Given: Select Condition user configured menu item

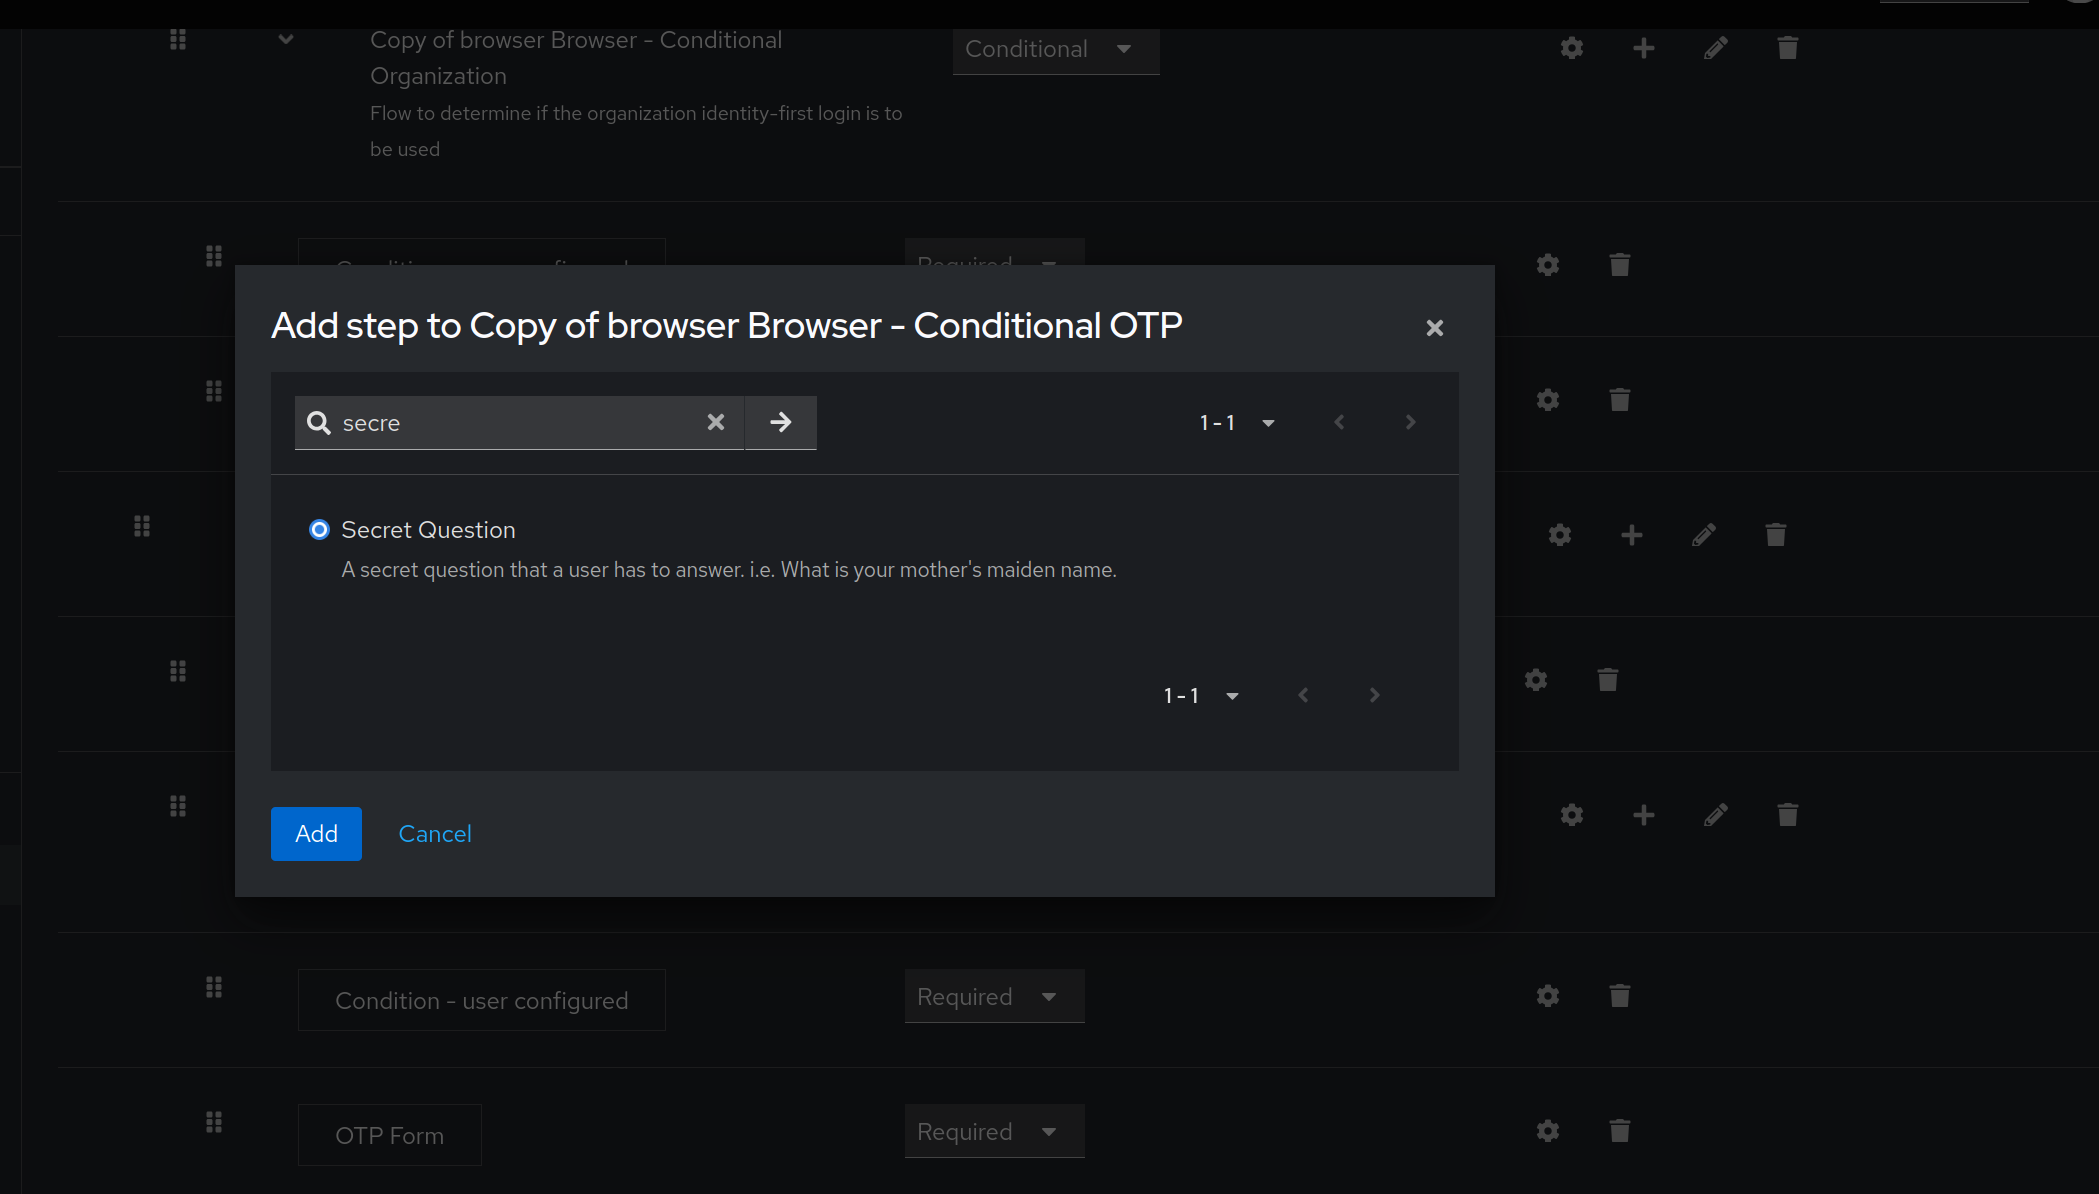Looking at the screenshot, I should click(x=483, y=999).
